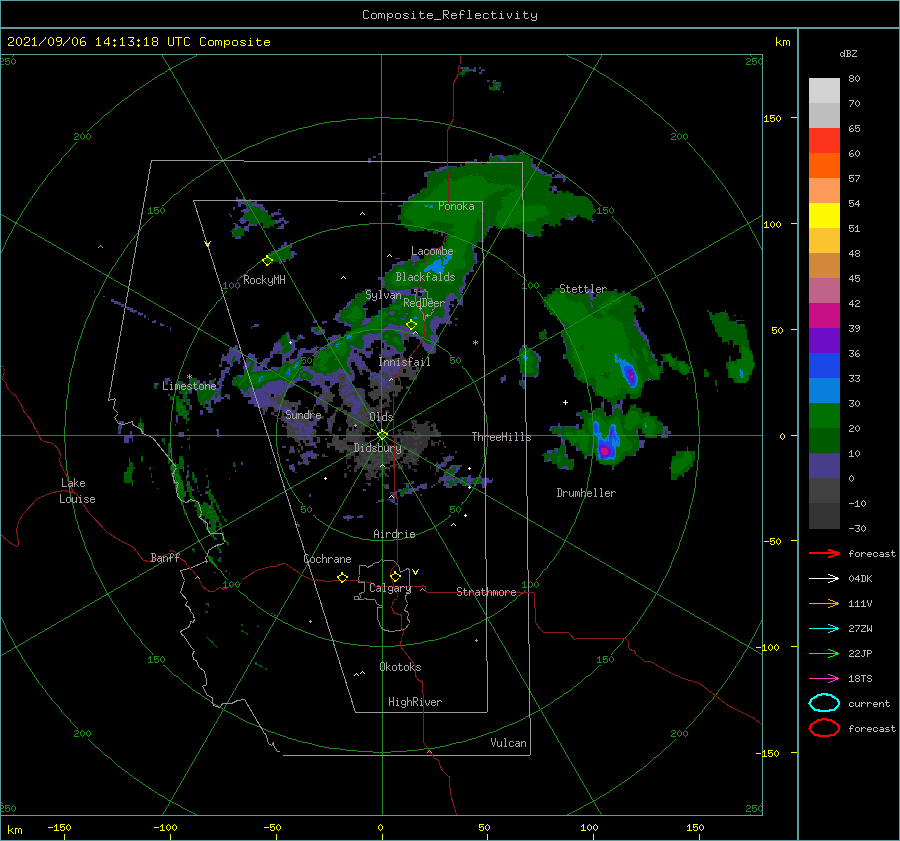Click the 0 dBZ purple color swatch
Image resolution: width=900 pixels, height=841 pixels.
[824, 465]
